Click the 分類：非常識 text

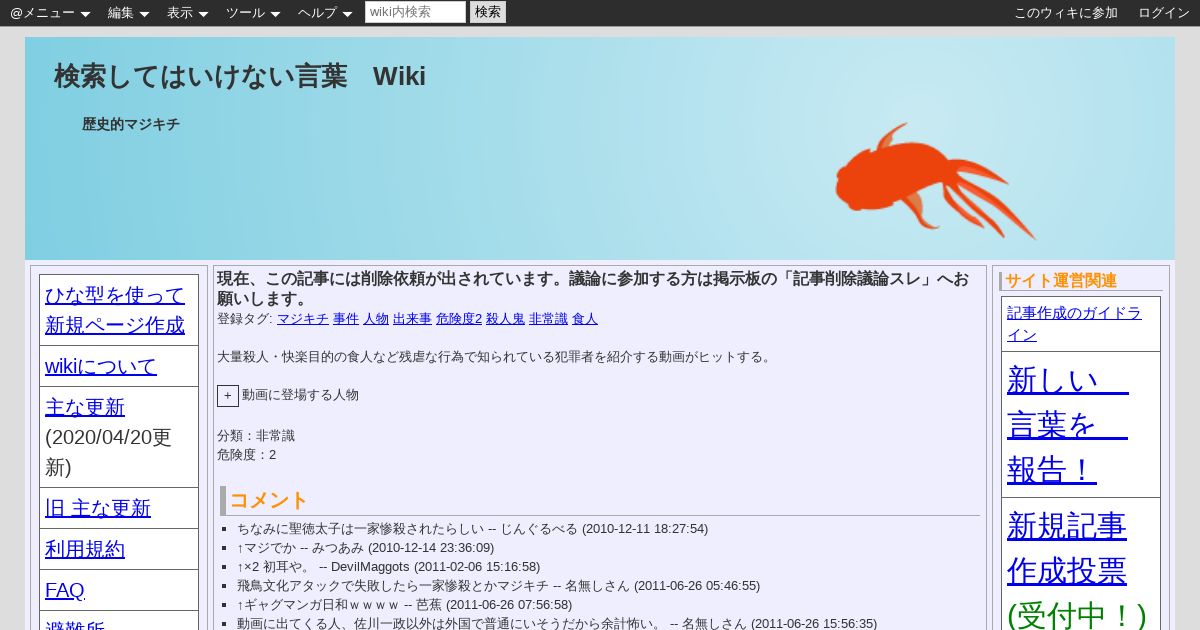pos(256,436)
